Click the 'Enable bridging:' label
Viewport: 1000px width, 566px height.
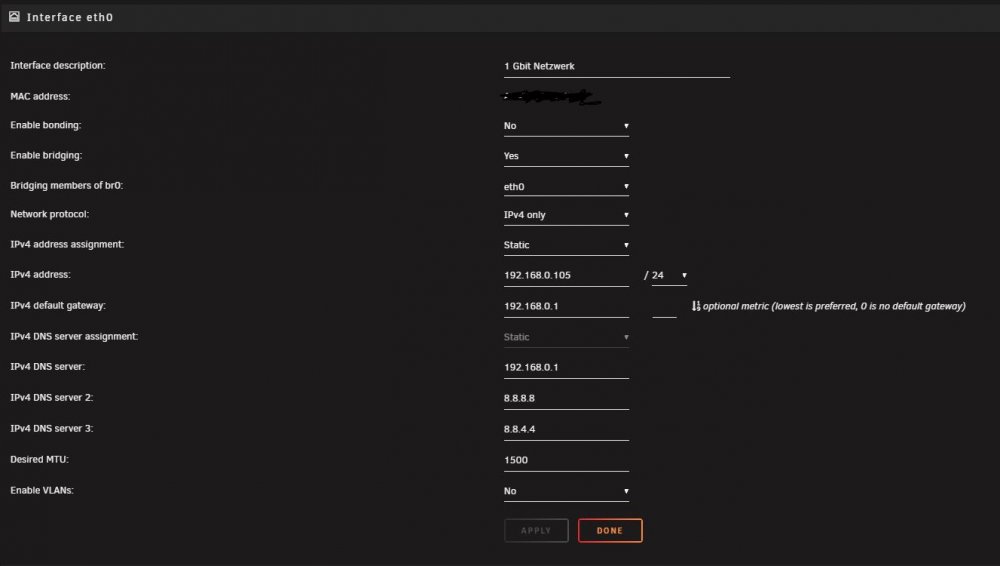click(46, 155)
